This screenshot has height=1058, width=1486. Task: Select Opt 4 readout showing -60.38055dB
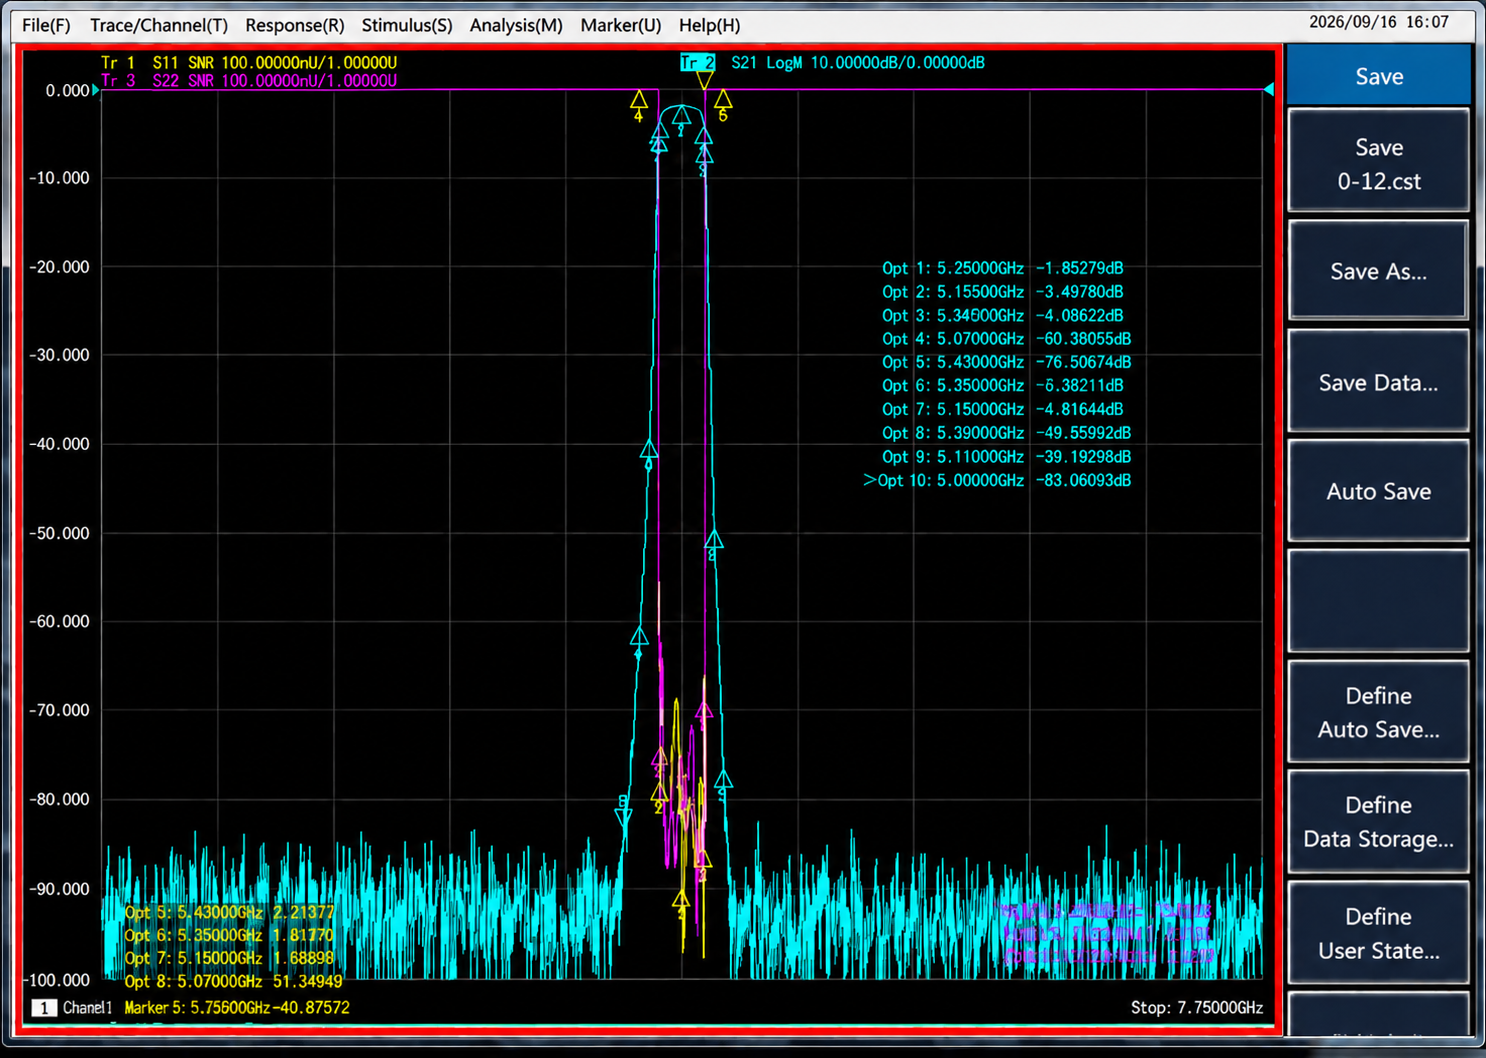tap(1006, 339)
